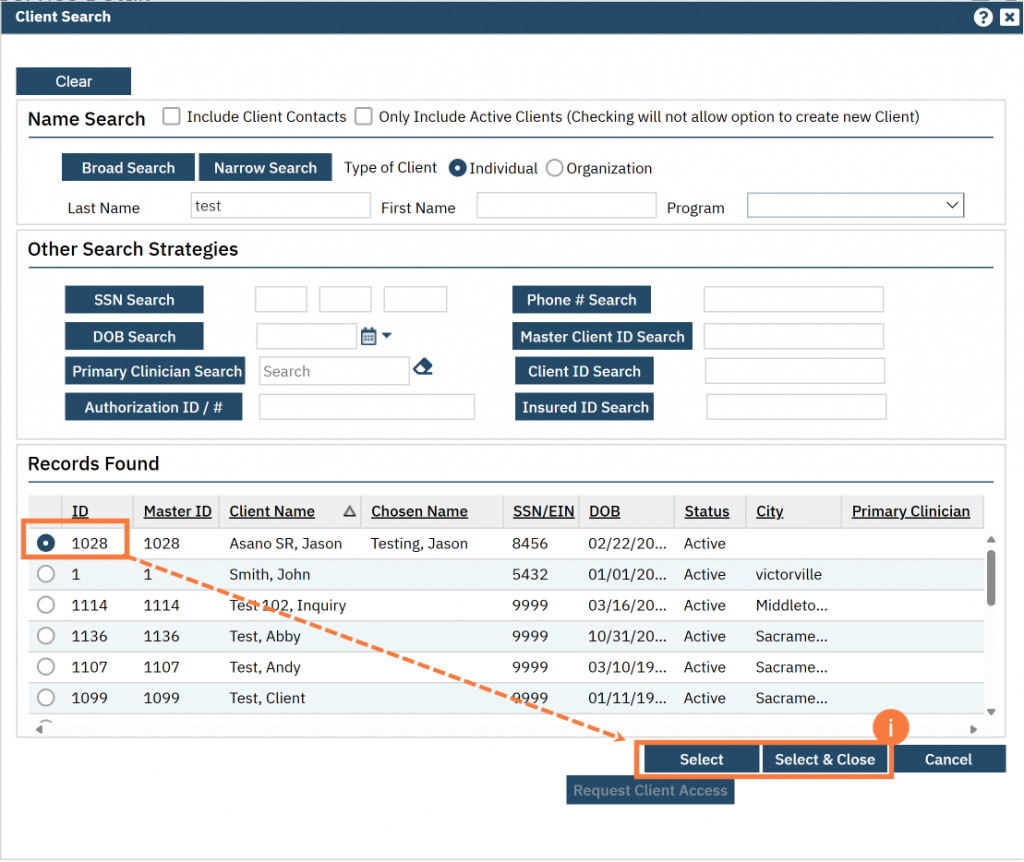Open the Program dropdown
Image resolution: width=1024 pixels, height=862 pixels.
pyautogui.click(x=855, y=206)
